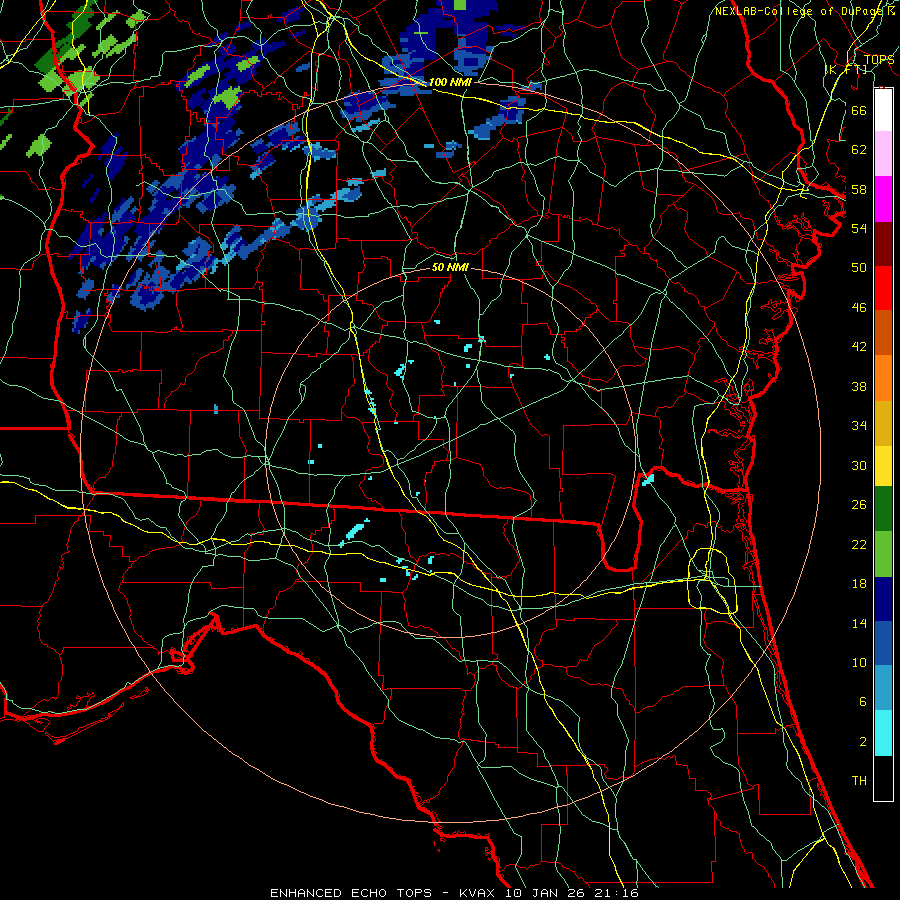The image size is (900, 900).
Task: Click the legend value '14'
Action: 859,623
